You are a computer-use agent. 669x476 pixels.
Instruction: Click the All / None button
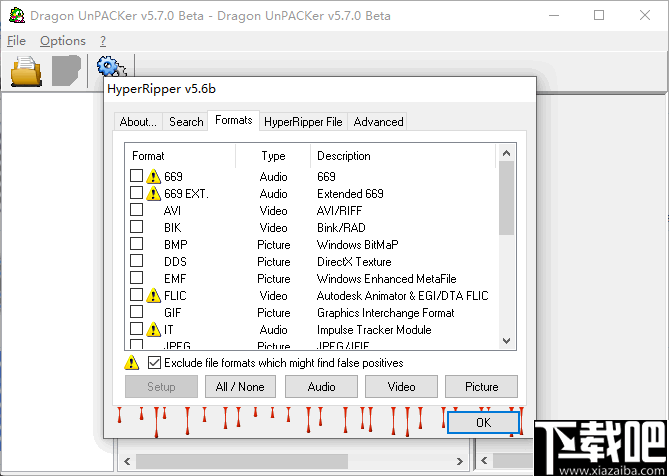tap(240, 387)
